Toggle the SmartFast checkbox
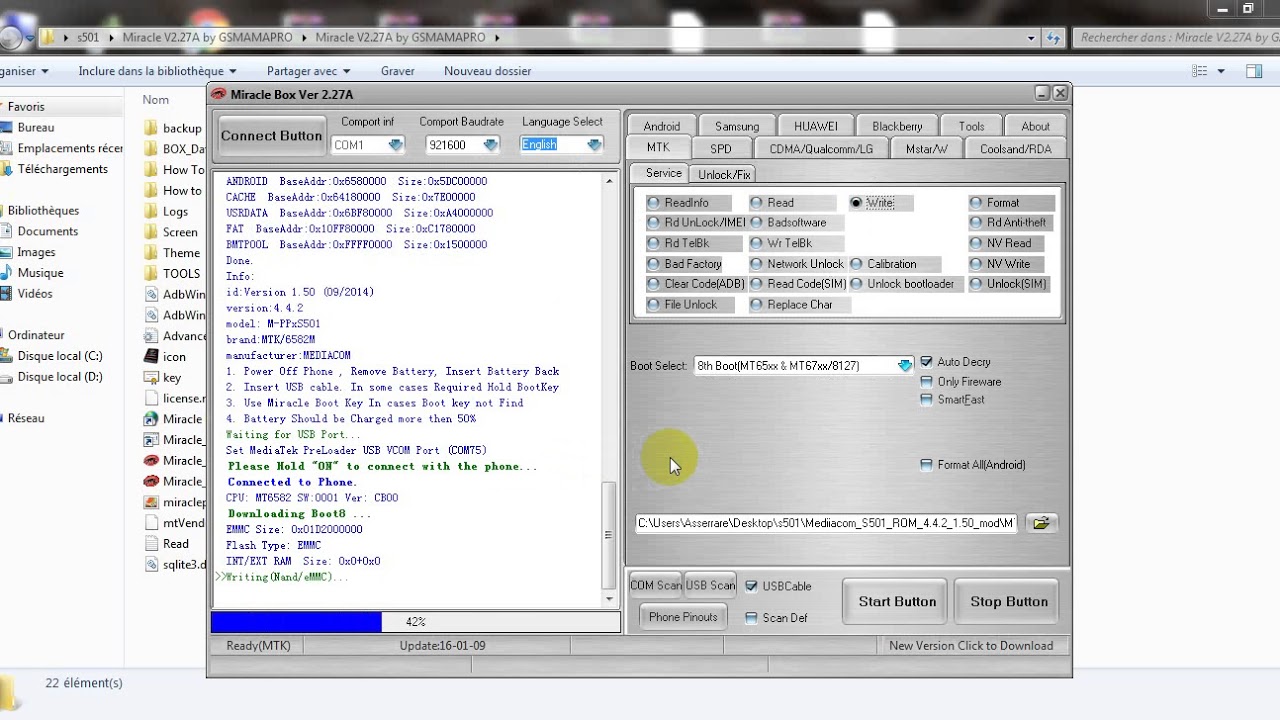The image size is (1280, 720). click(926, 400)
